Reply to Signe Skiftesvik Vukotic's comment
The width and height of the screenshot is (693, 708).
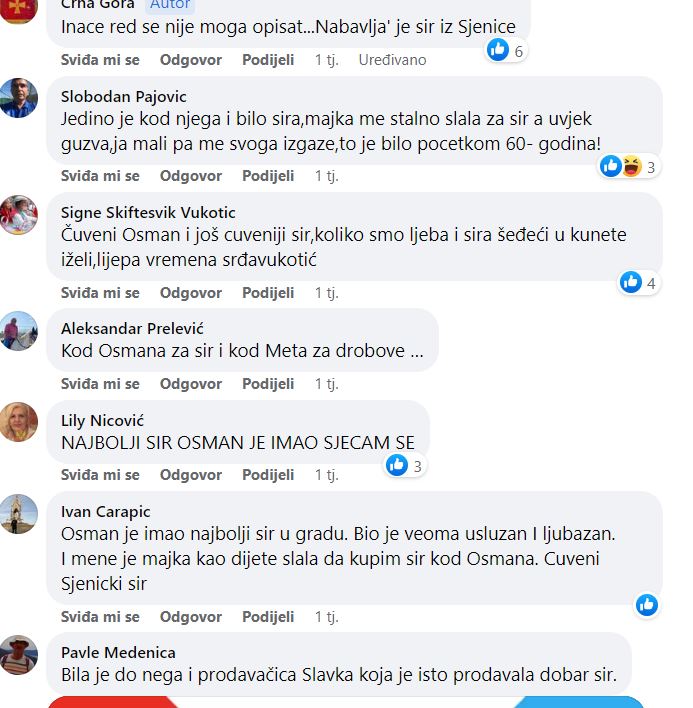tap(191, 293)
